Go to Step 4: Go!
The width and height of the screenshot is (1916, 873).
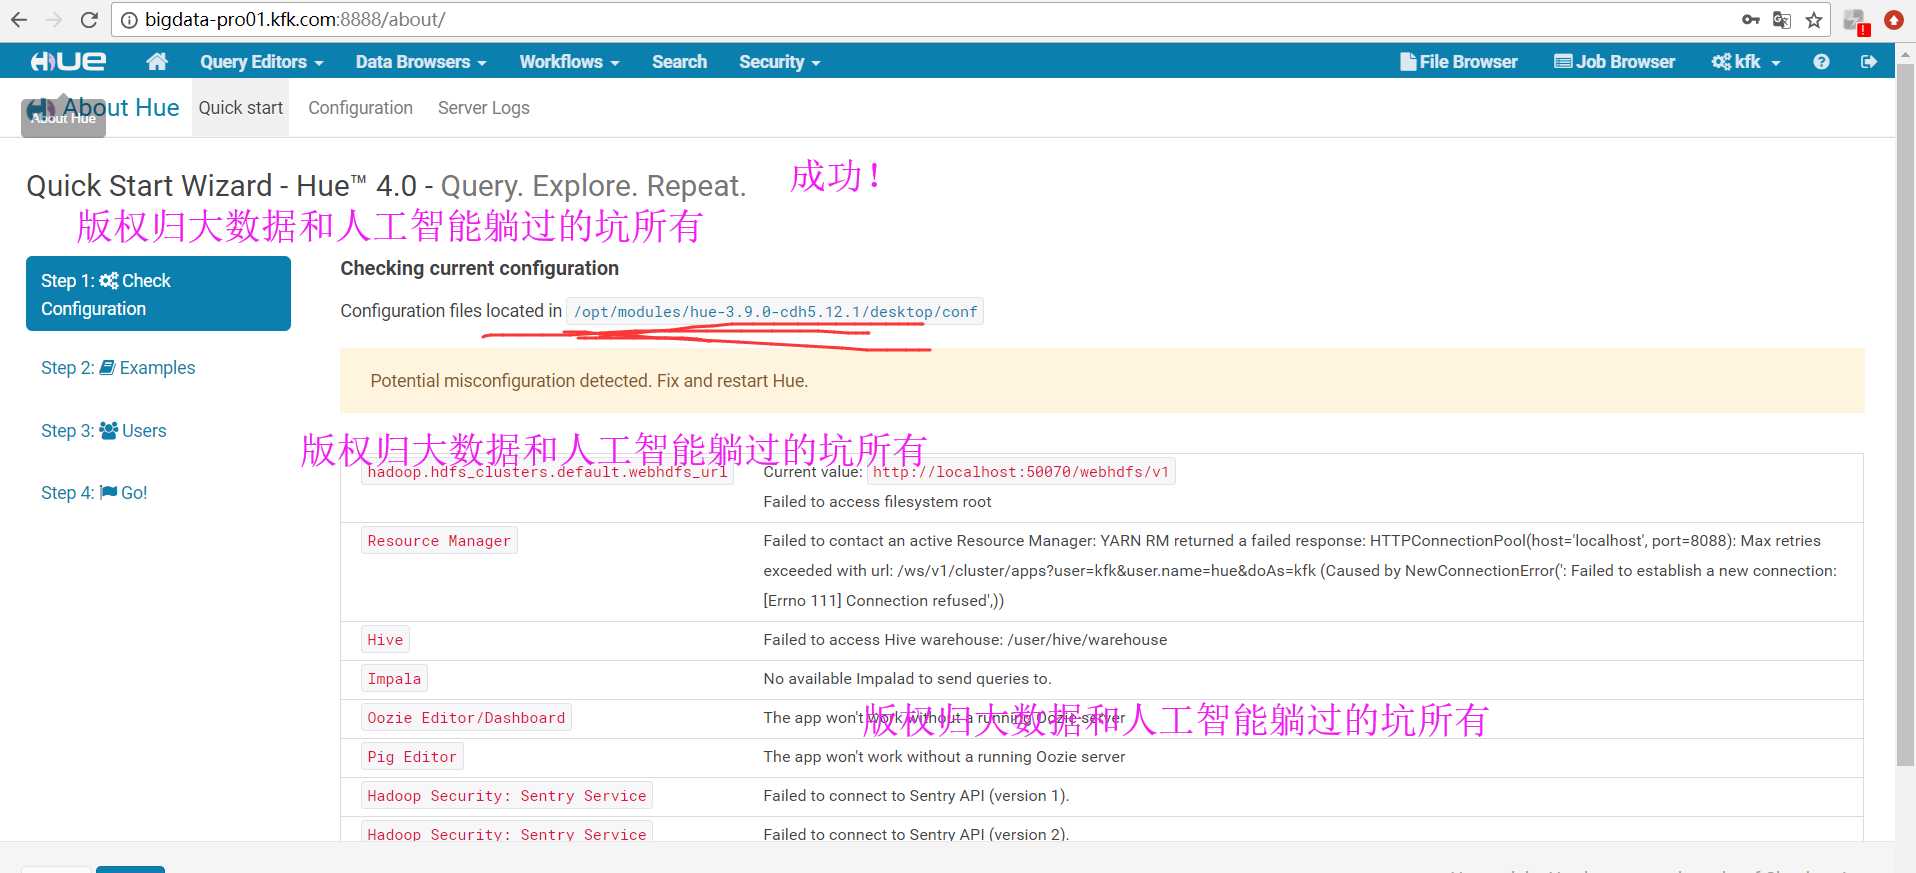coord(94,493)
